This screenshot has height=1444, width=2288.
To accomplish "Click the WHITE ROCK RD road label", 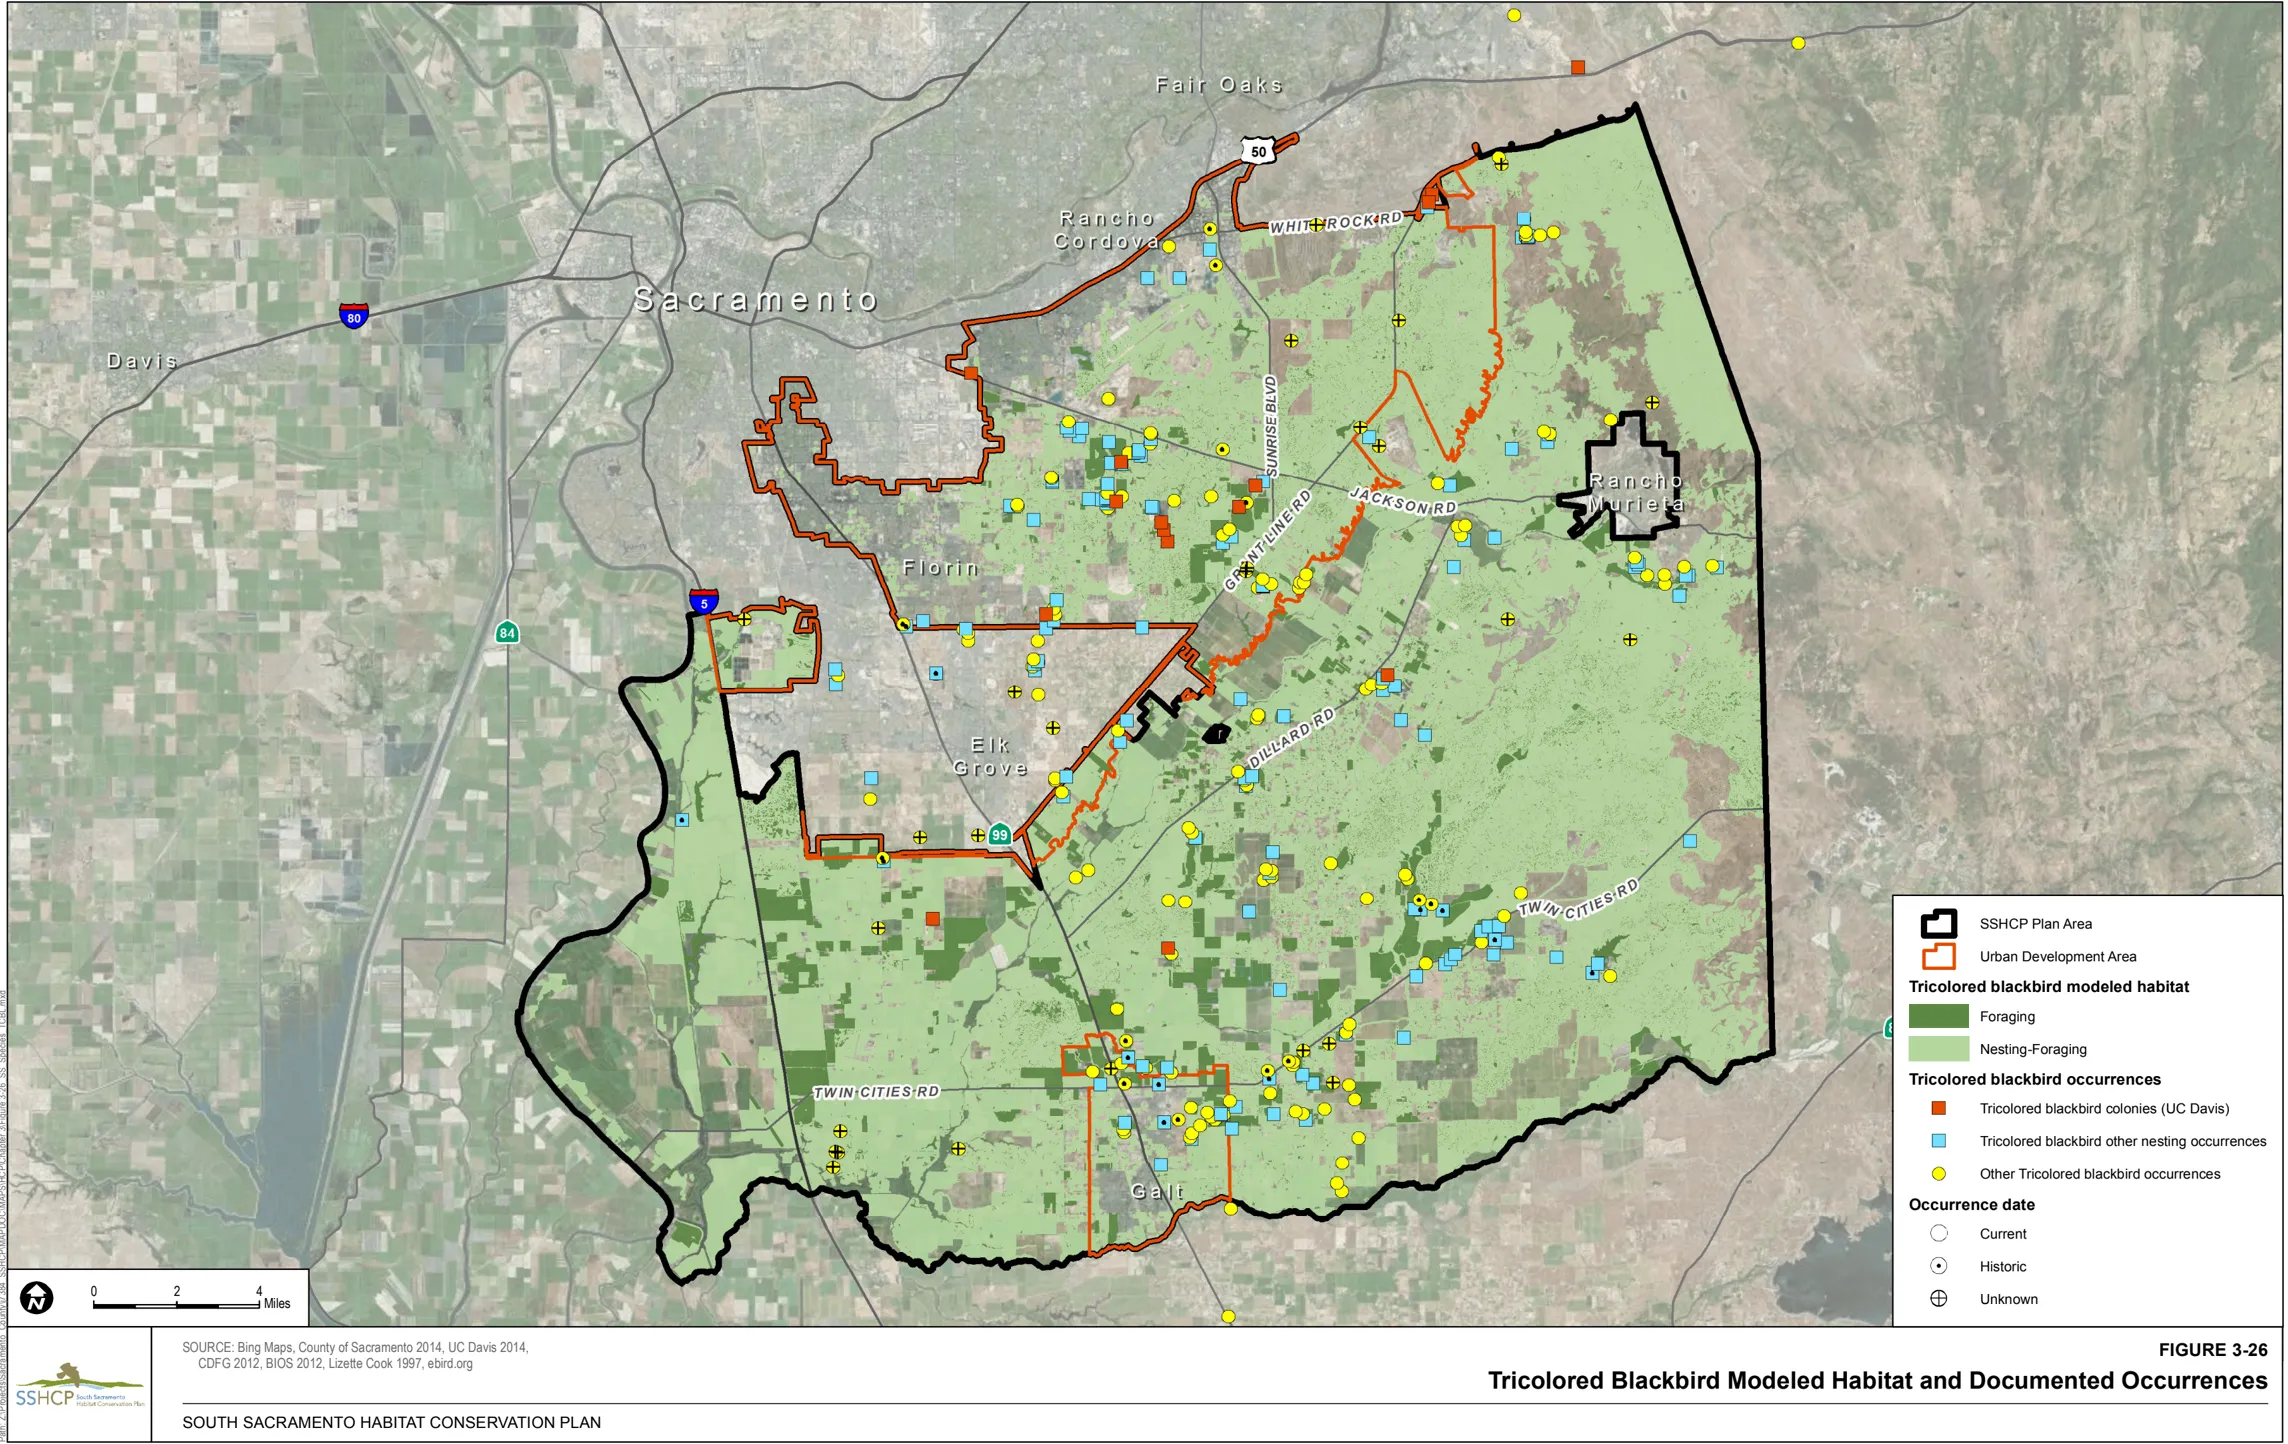I will [x=1336, y=223].
